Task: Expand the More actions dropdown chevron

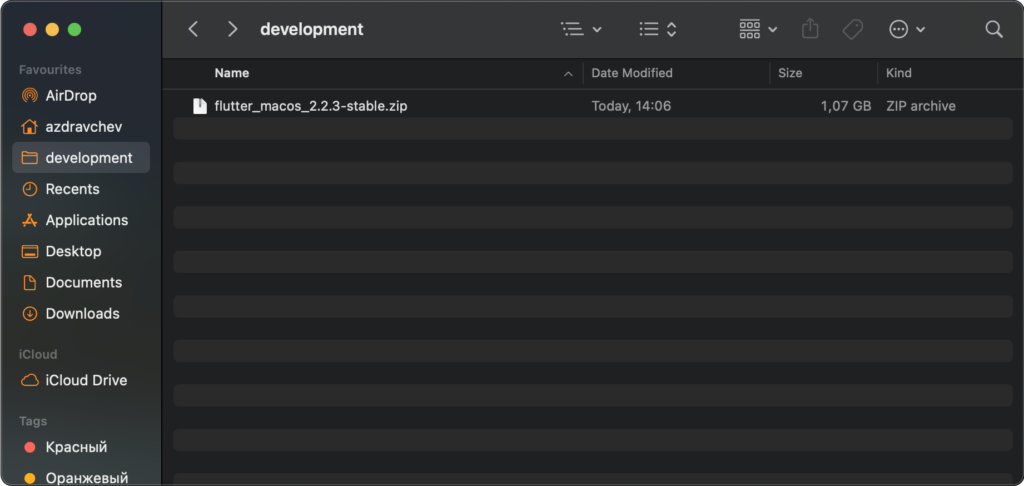Action: 921,30
